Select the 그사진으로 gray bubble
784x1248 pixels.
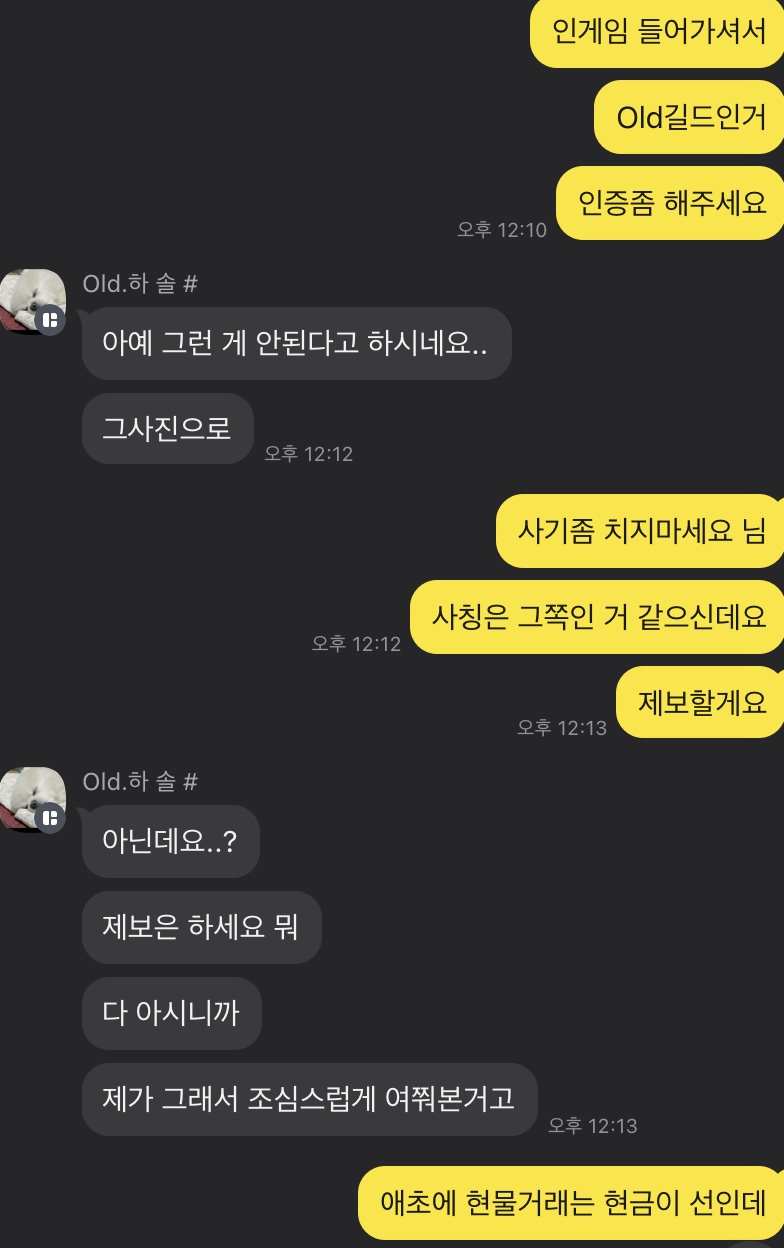[x=167, y=428]
